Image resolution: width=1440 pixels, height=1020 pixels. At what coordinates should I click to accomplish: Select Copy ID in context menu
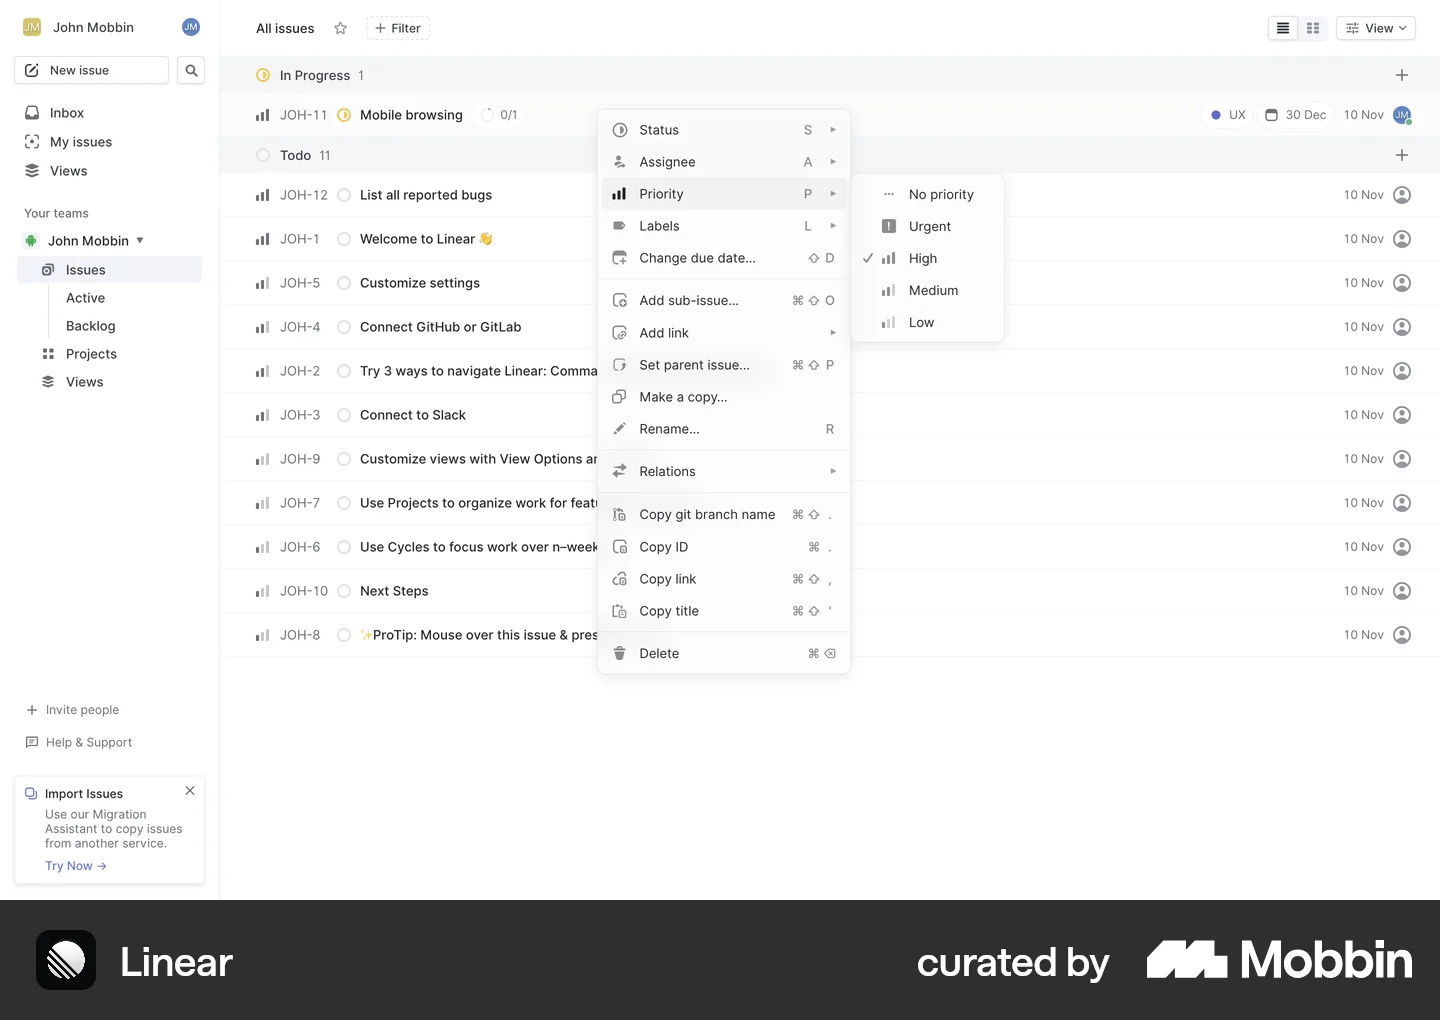click(x=724, y=547)
